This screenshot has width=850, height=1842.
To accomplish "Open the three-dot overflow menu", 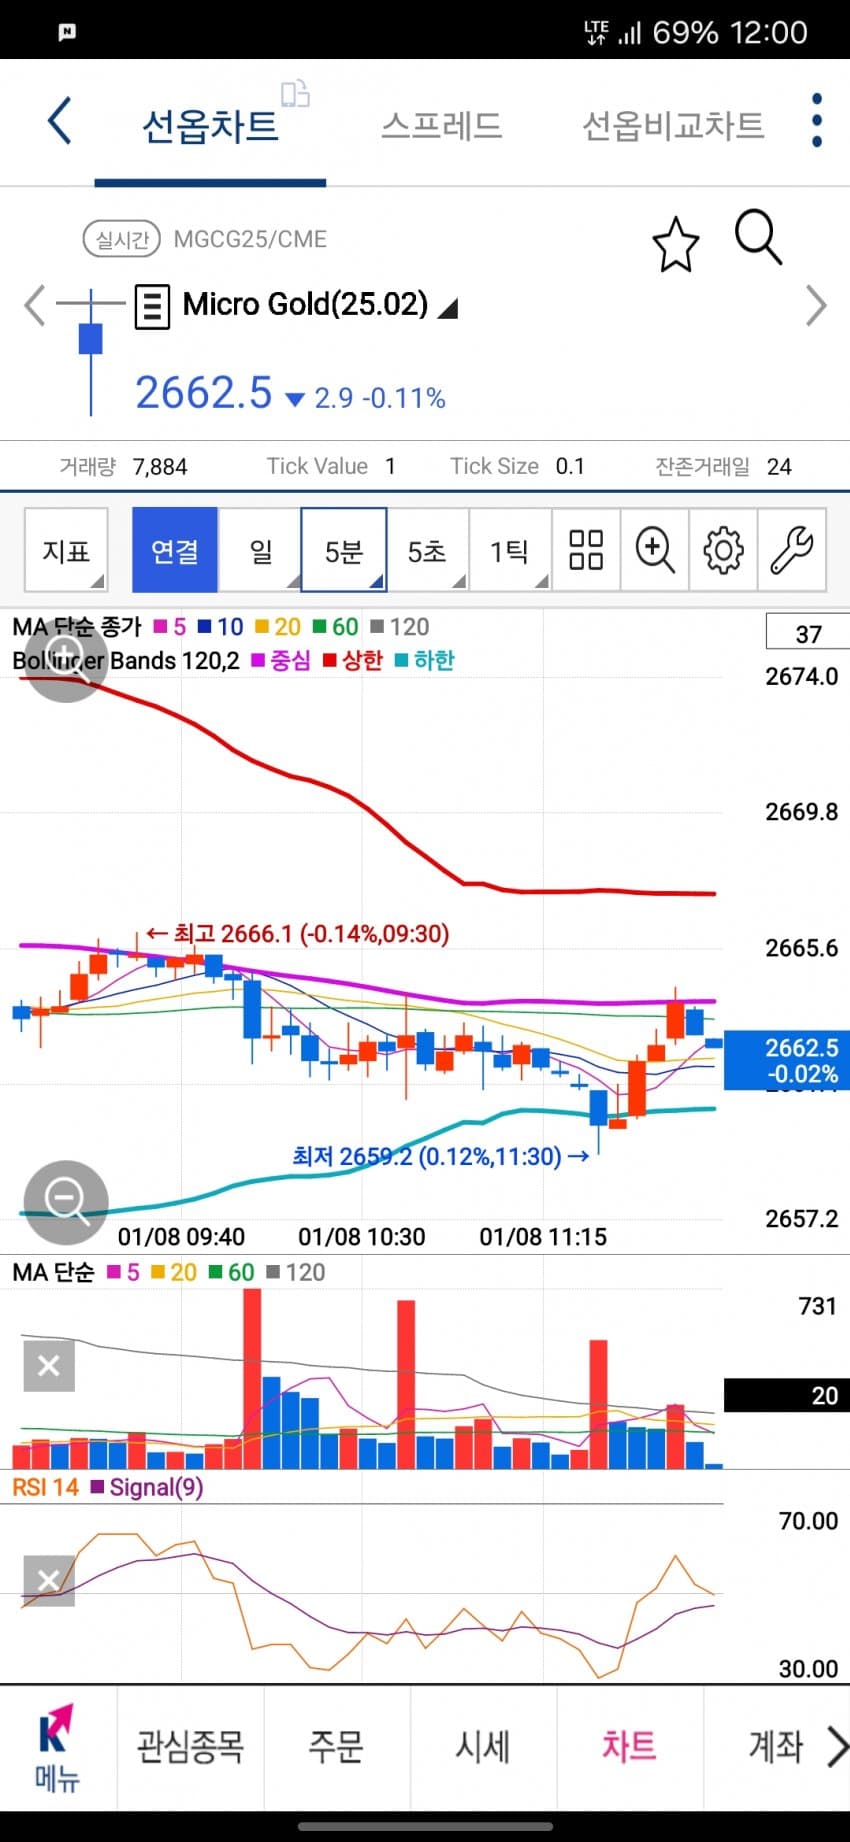I will 816,121.
